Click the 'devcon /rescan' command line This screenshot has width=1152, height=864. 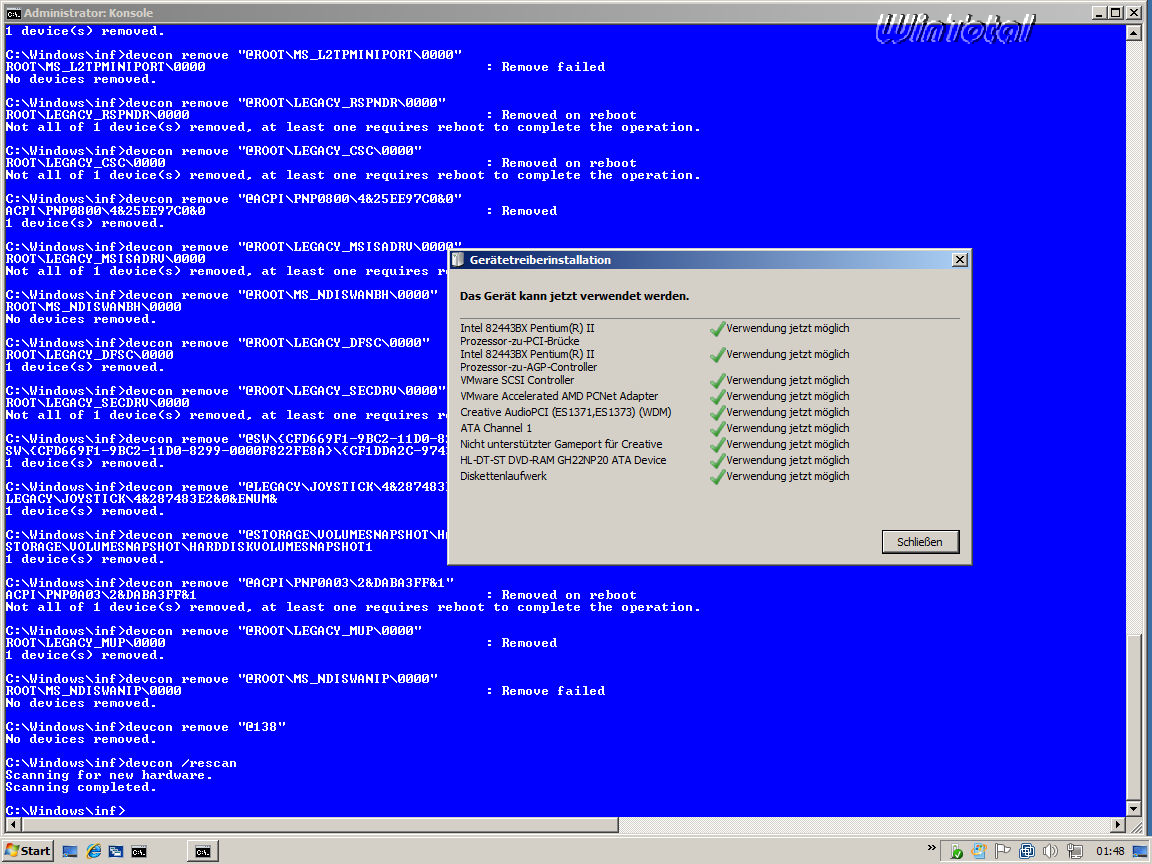pyautogui.click(x=120, y=763)
